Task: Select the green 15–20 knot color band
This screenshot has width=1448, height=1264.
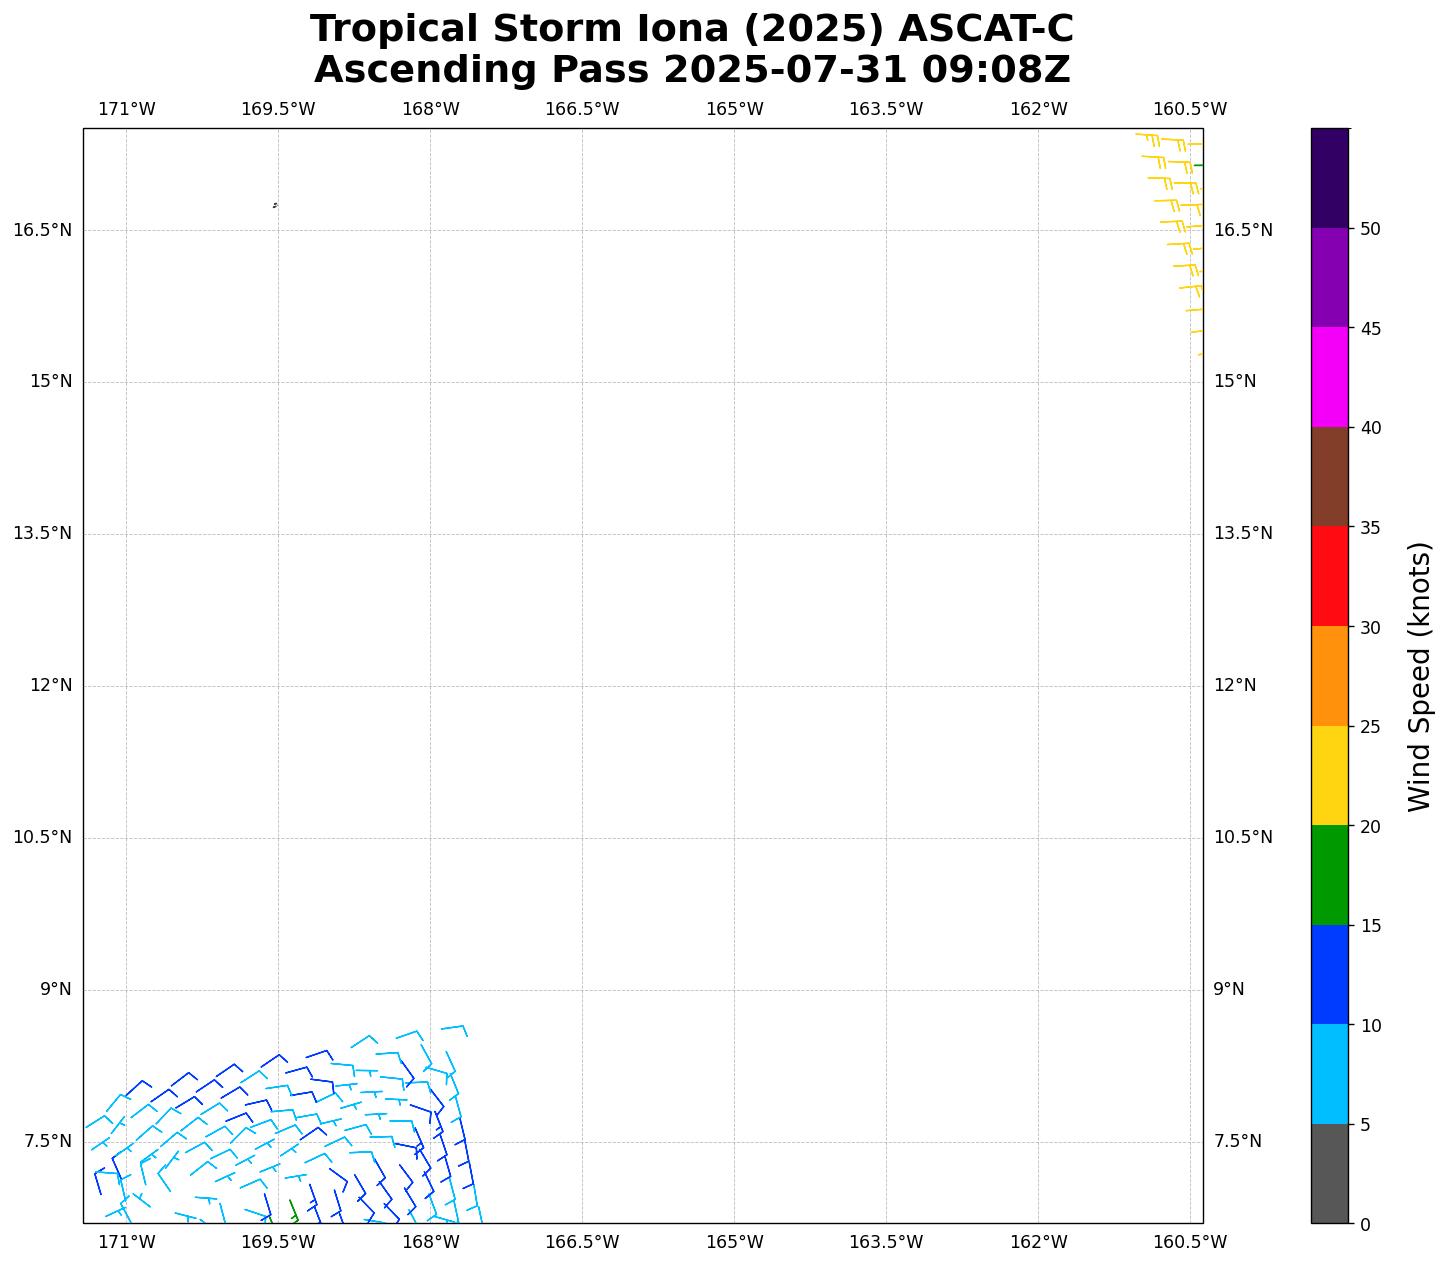Action: [x=1329, y=875]
